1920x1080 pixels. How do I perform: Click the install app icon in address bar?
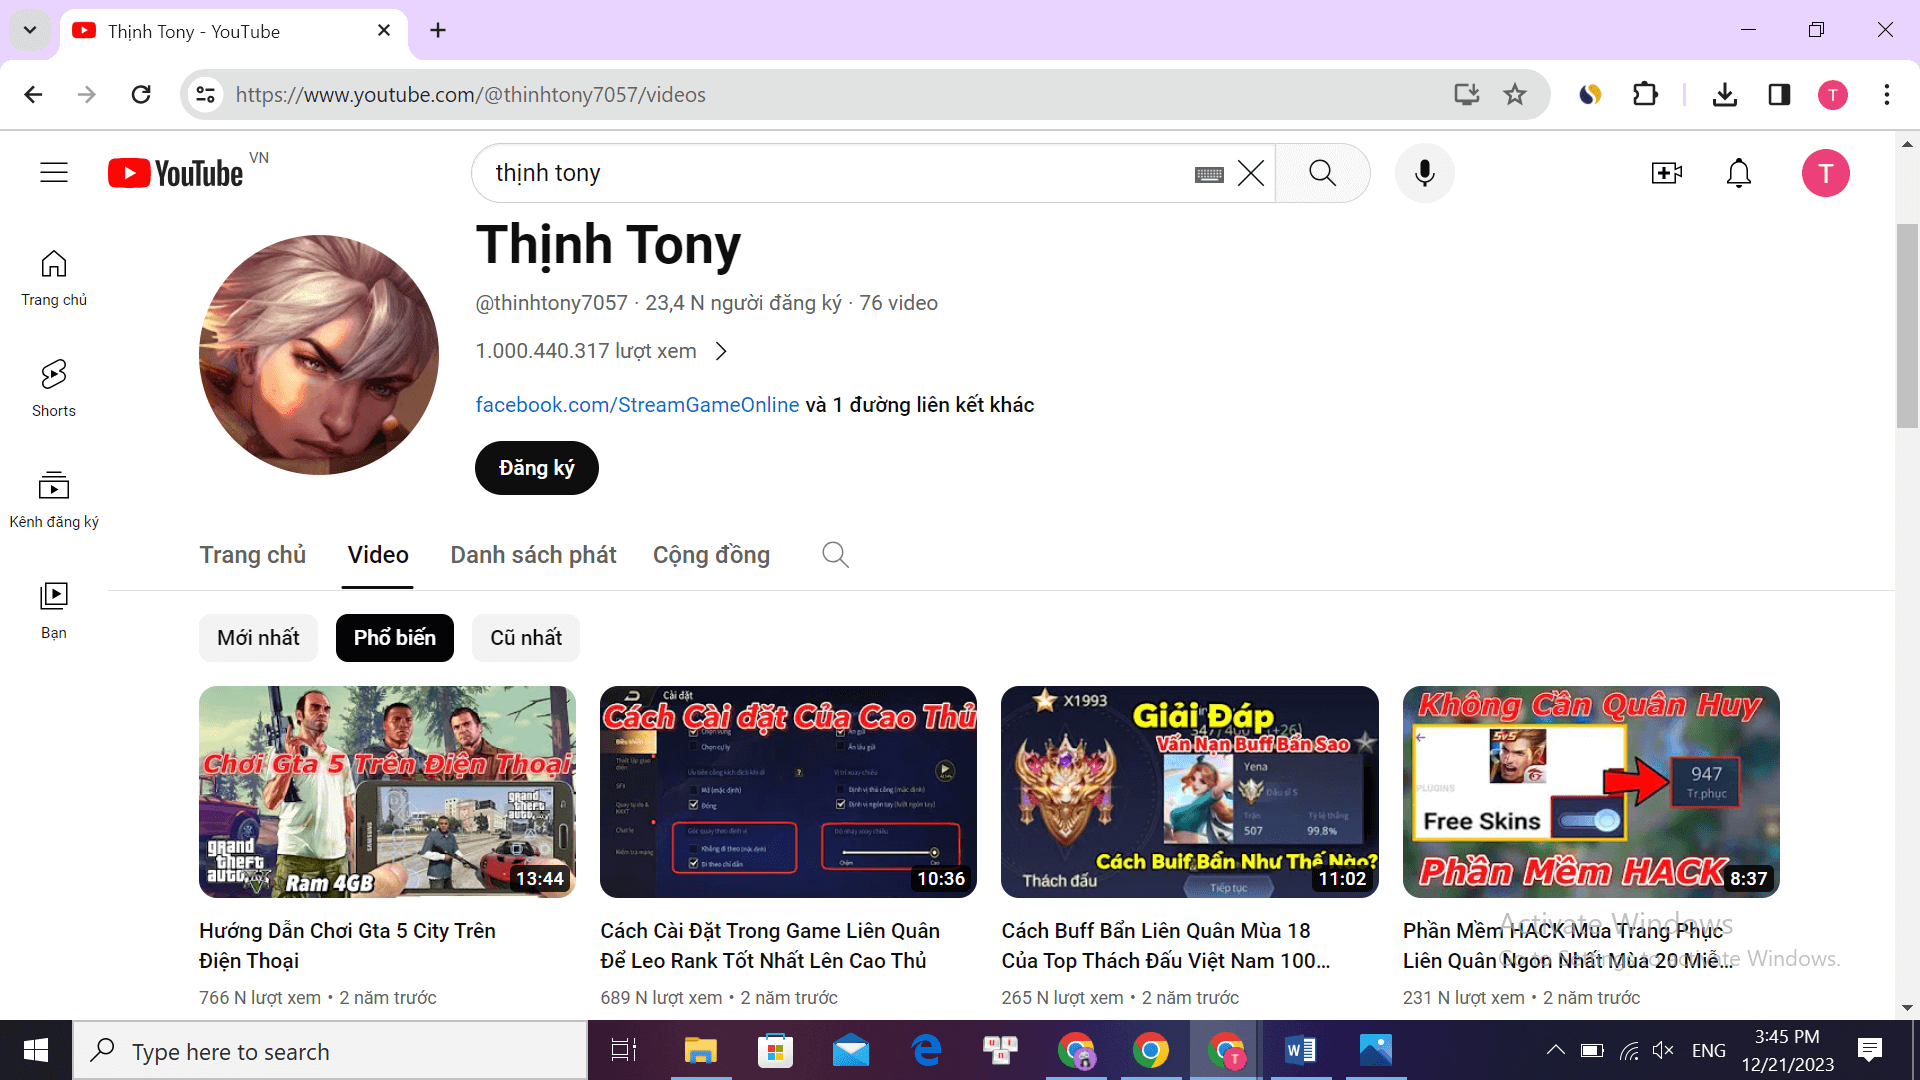[x=1466, y=94]
